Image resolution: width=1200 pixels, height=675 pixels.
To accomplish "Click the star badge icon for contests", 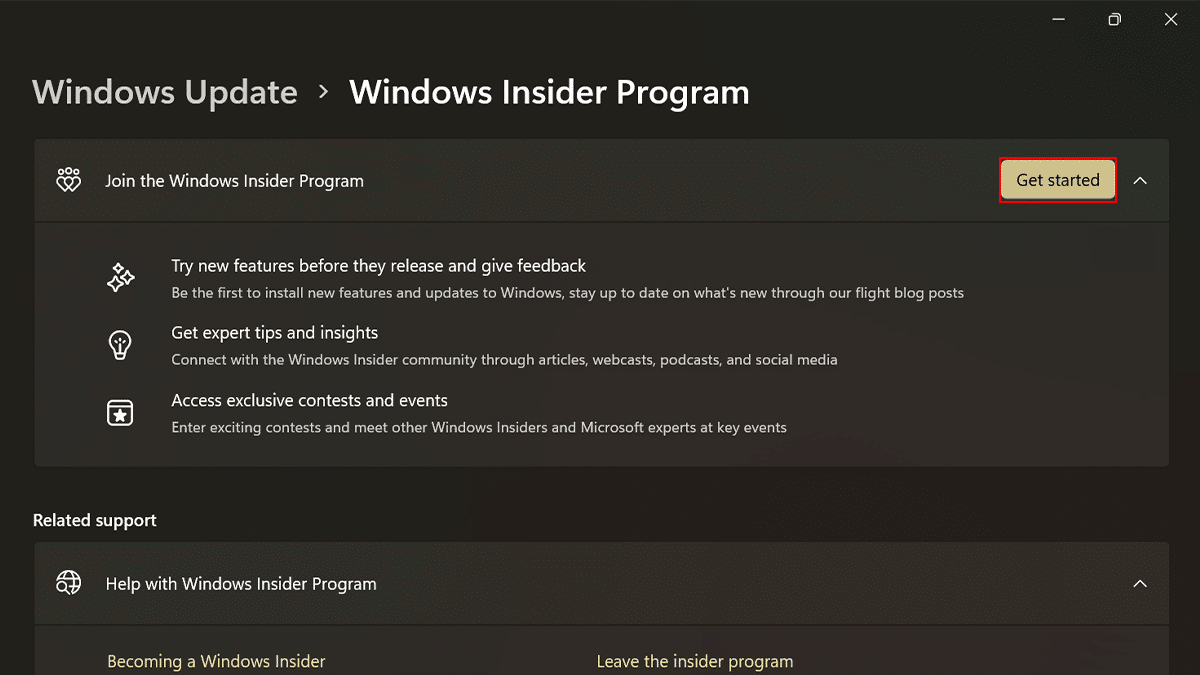I will 120,412.
